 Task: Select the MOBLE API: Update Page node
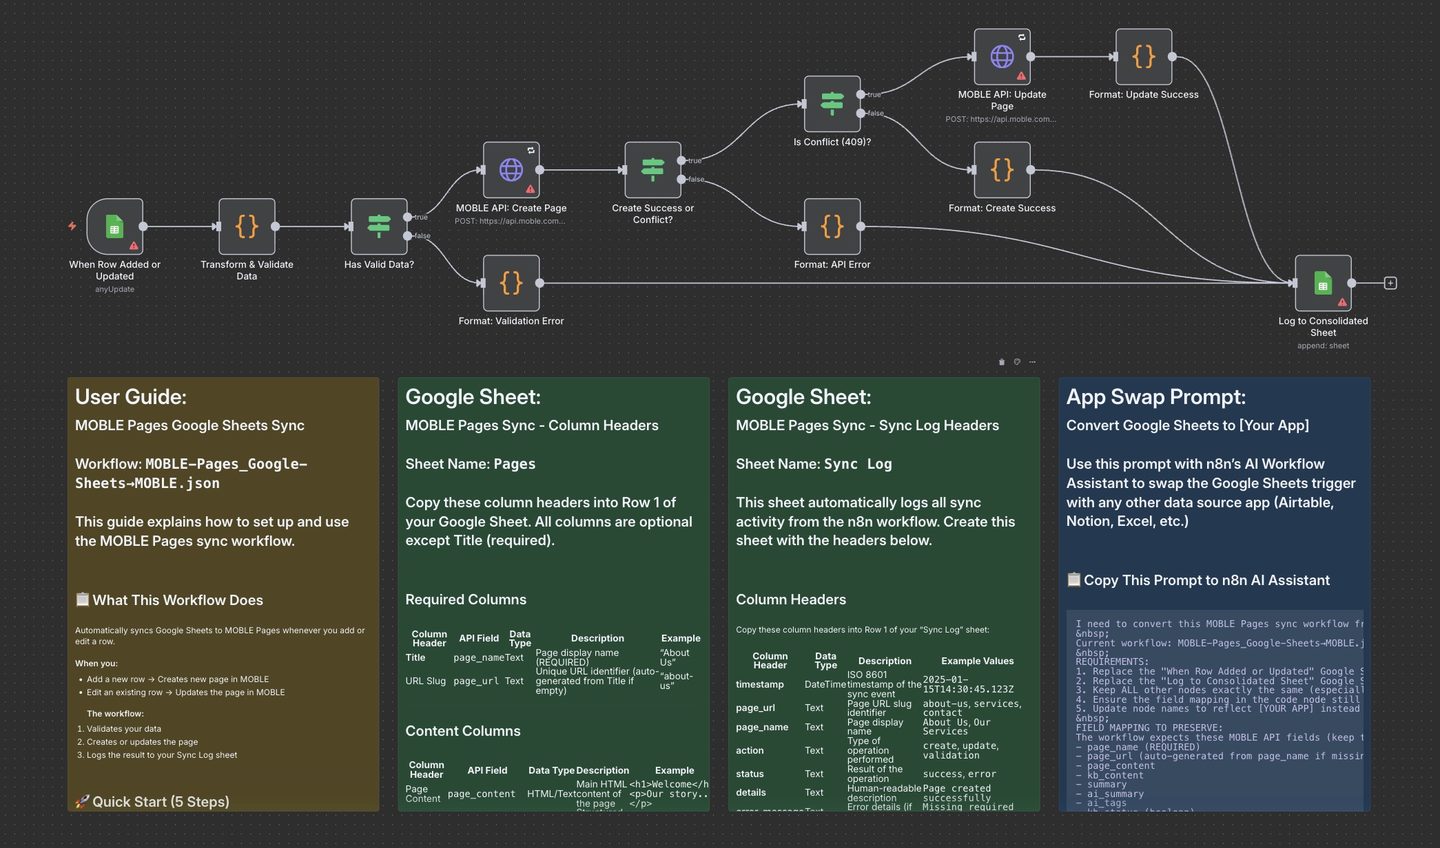pyautogui.click(x=1001, y=57)
